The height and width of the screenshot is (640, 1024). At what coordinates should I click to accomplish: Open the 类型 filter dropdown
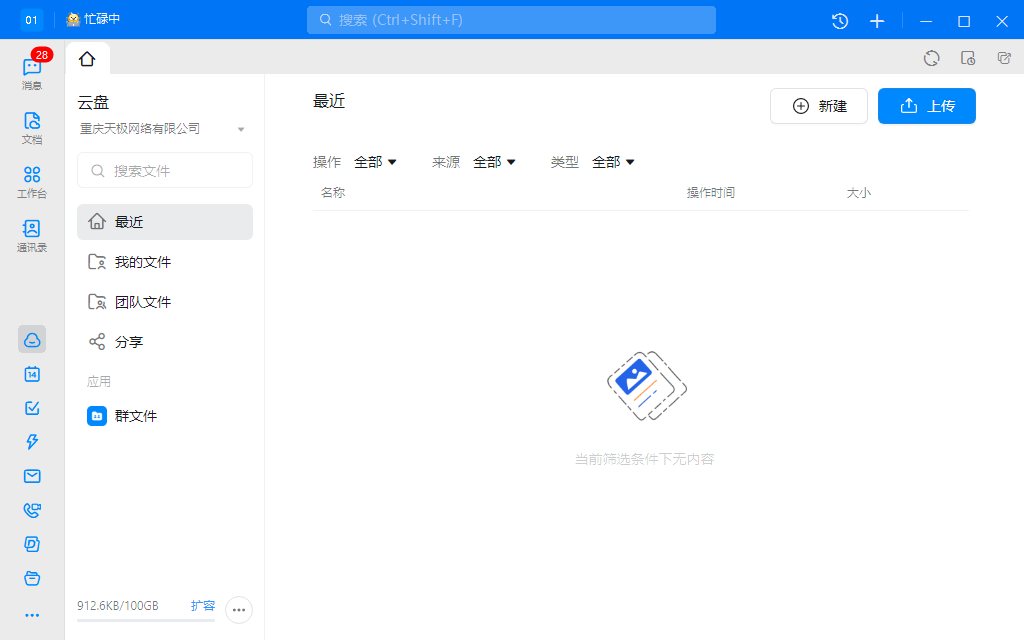[x=613, y=161]
